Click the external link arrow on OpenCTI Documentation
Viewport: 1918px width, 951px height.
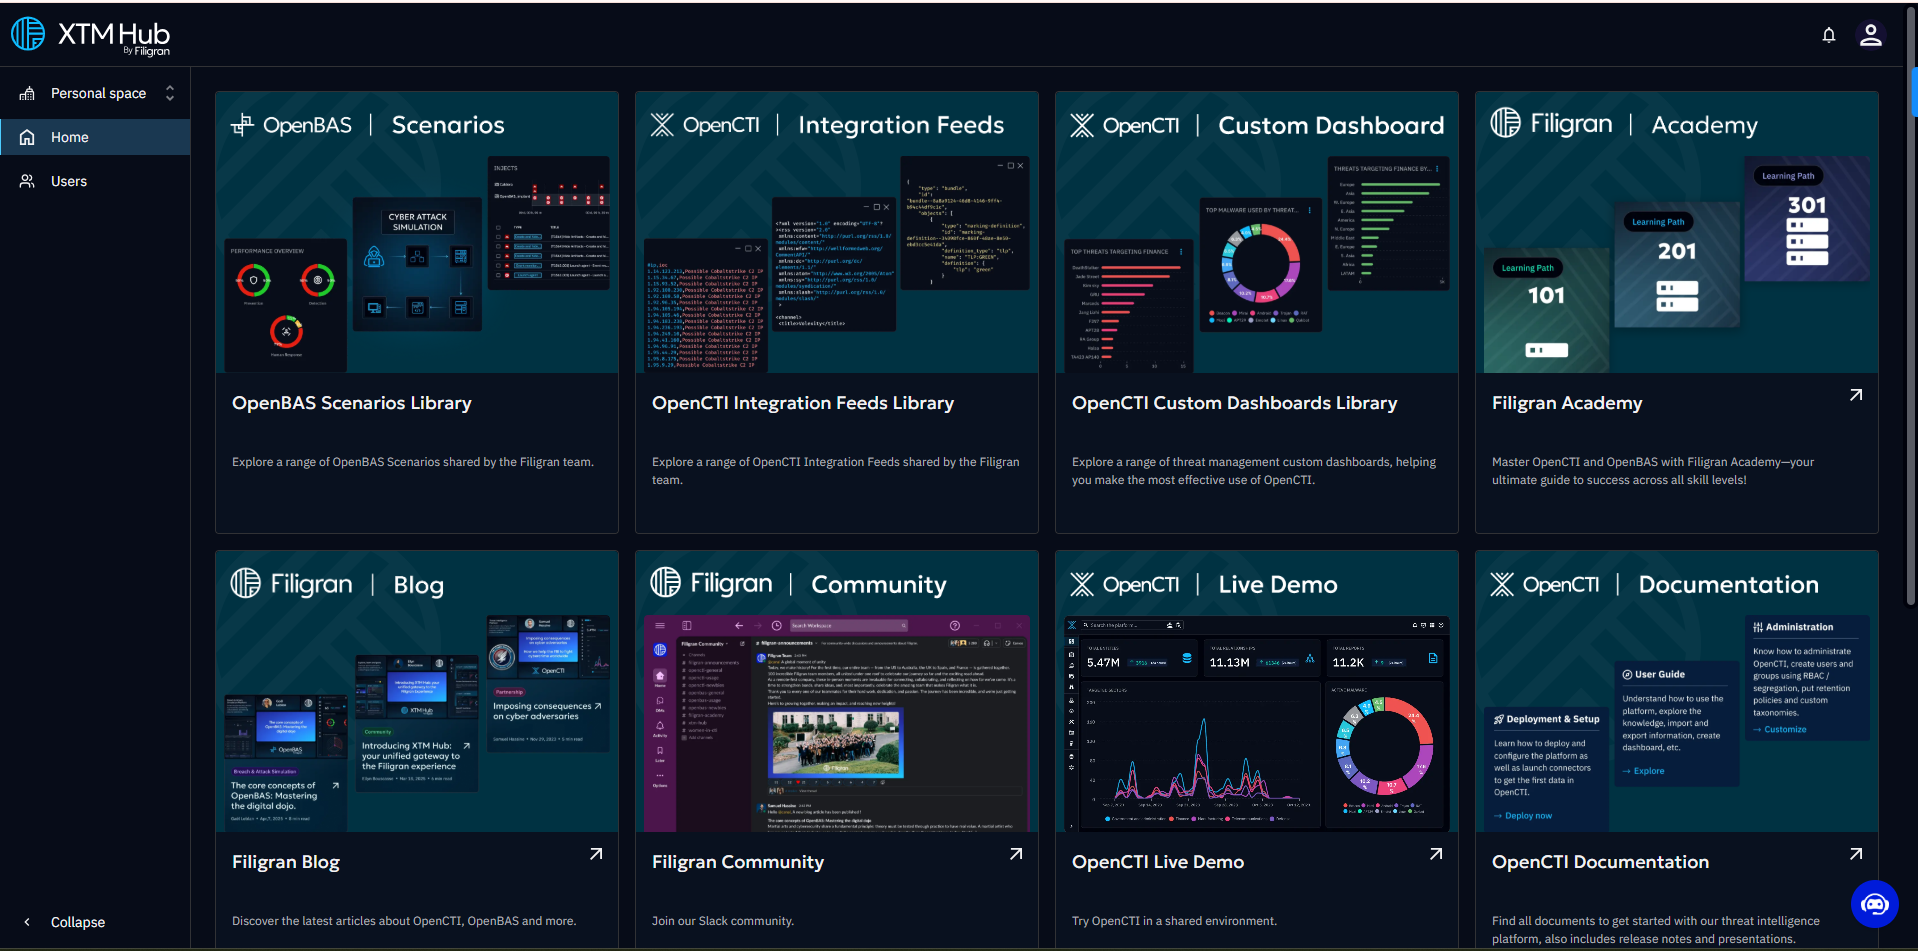click(1856, 854)
